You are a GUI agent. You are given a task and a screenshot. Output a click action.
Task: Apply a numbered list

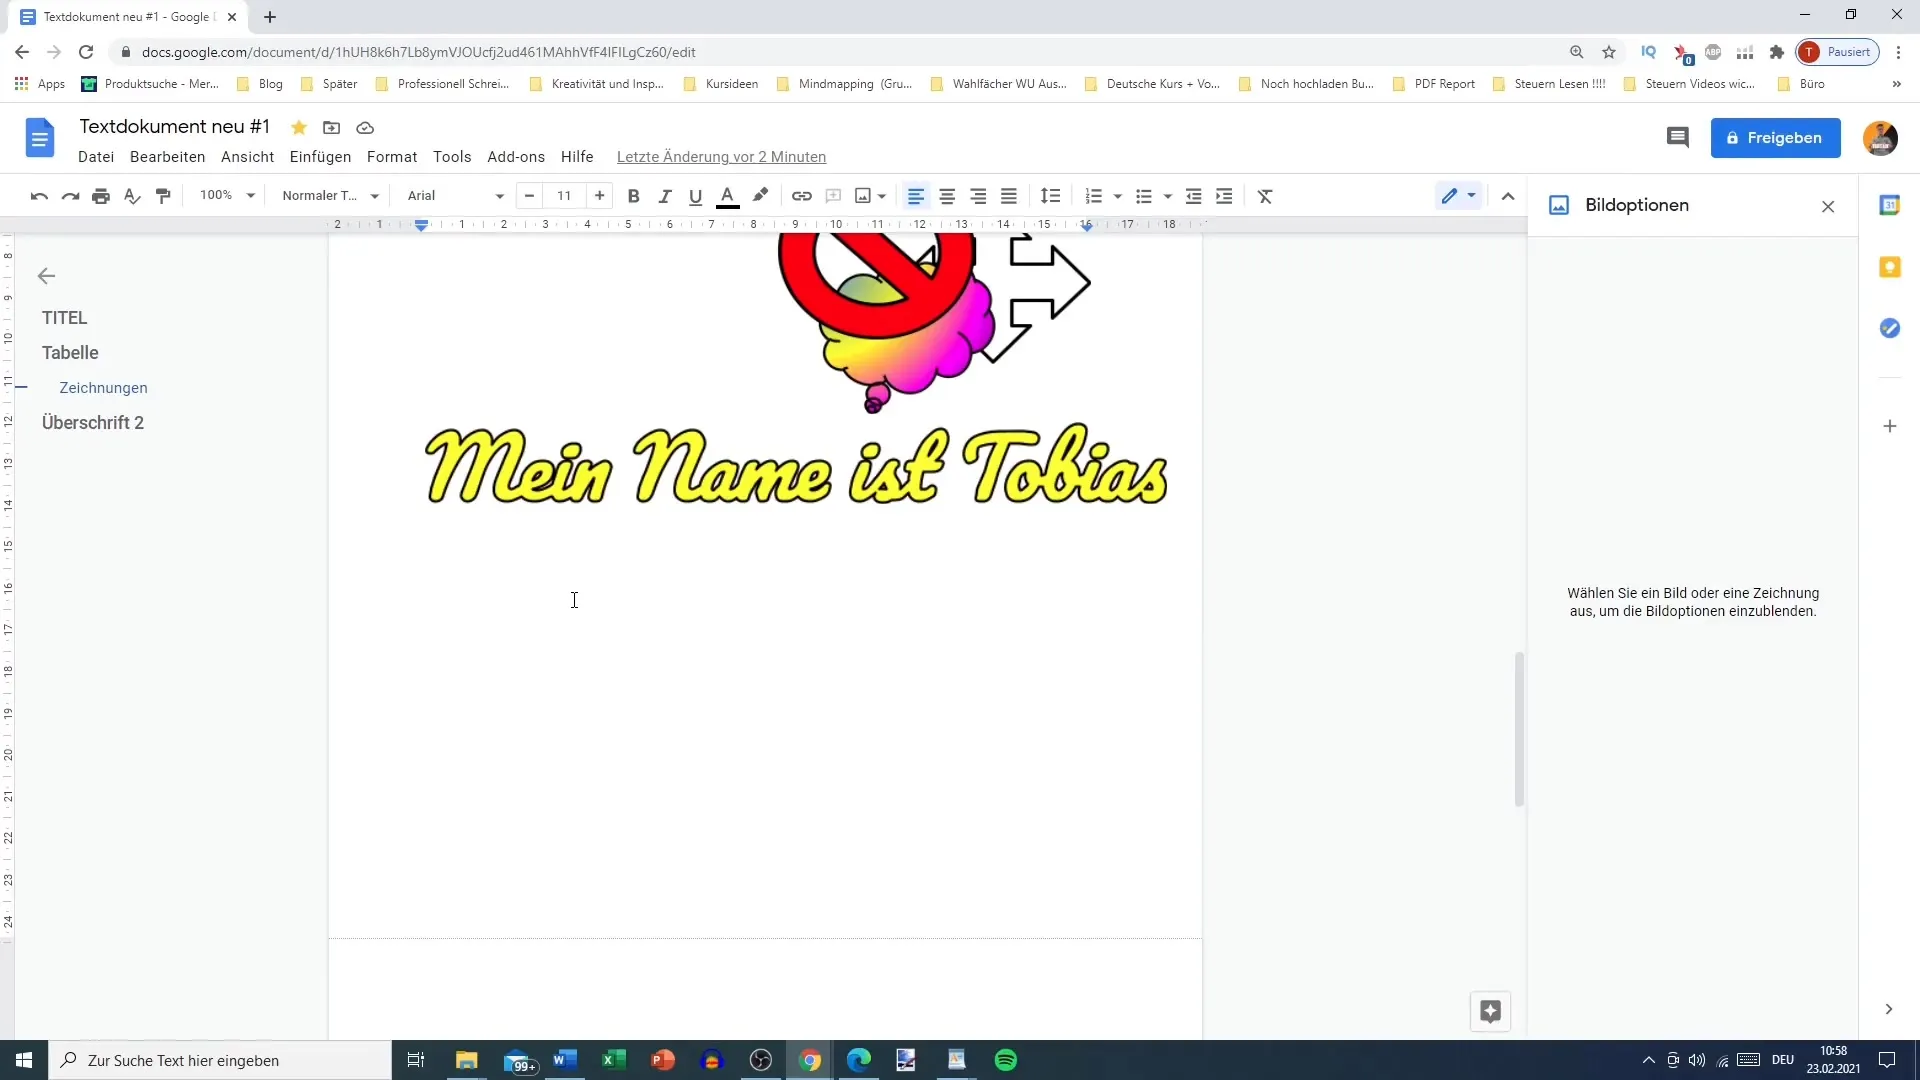[1094, 196]
